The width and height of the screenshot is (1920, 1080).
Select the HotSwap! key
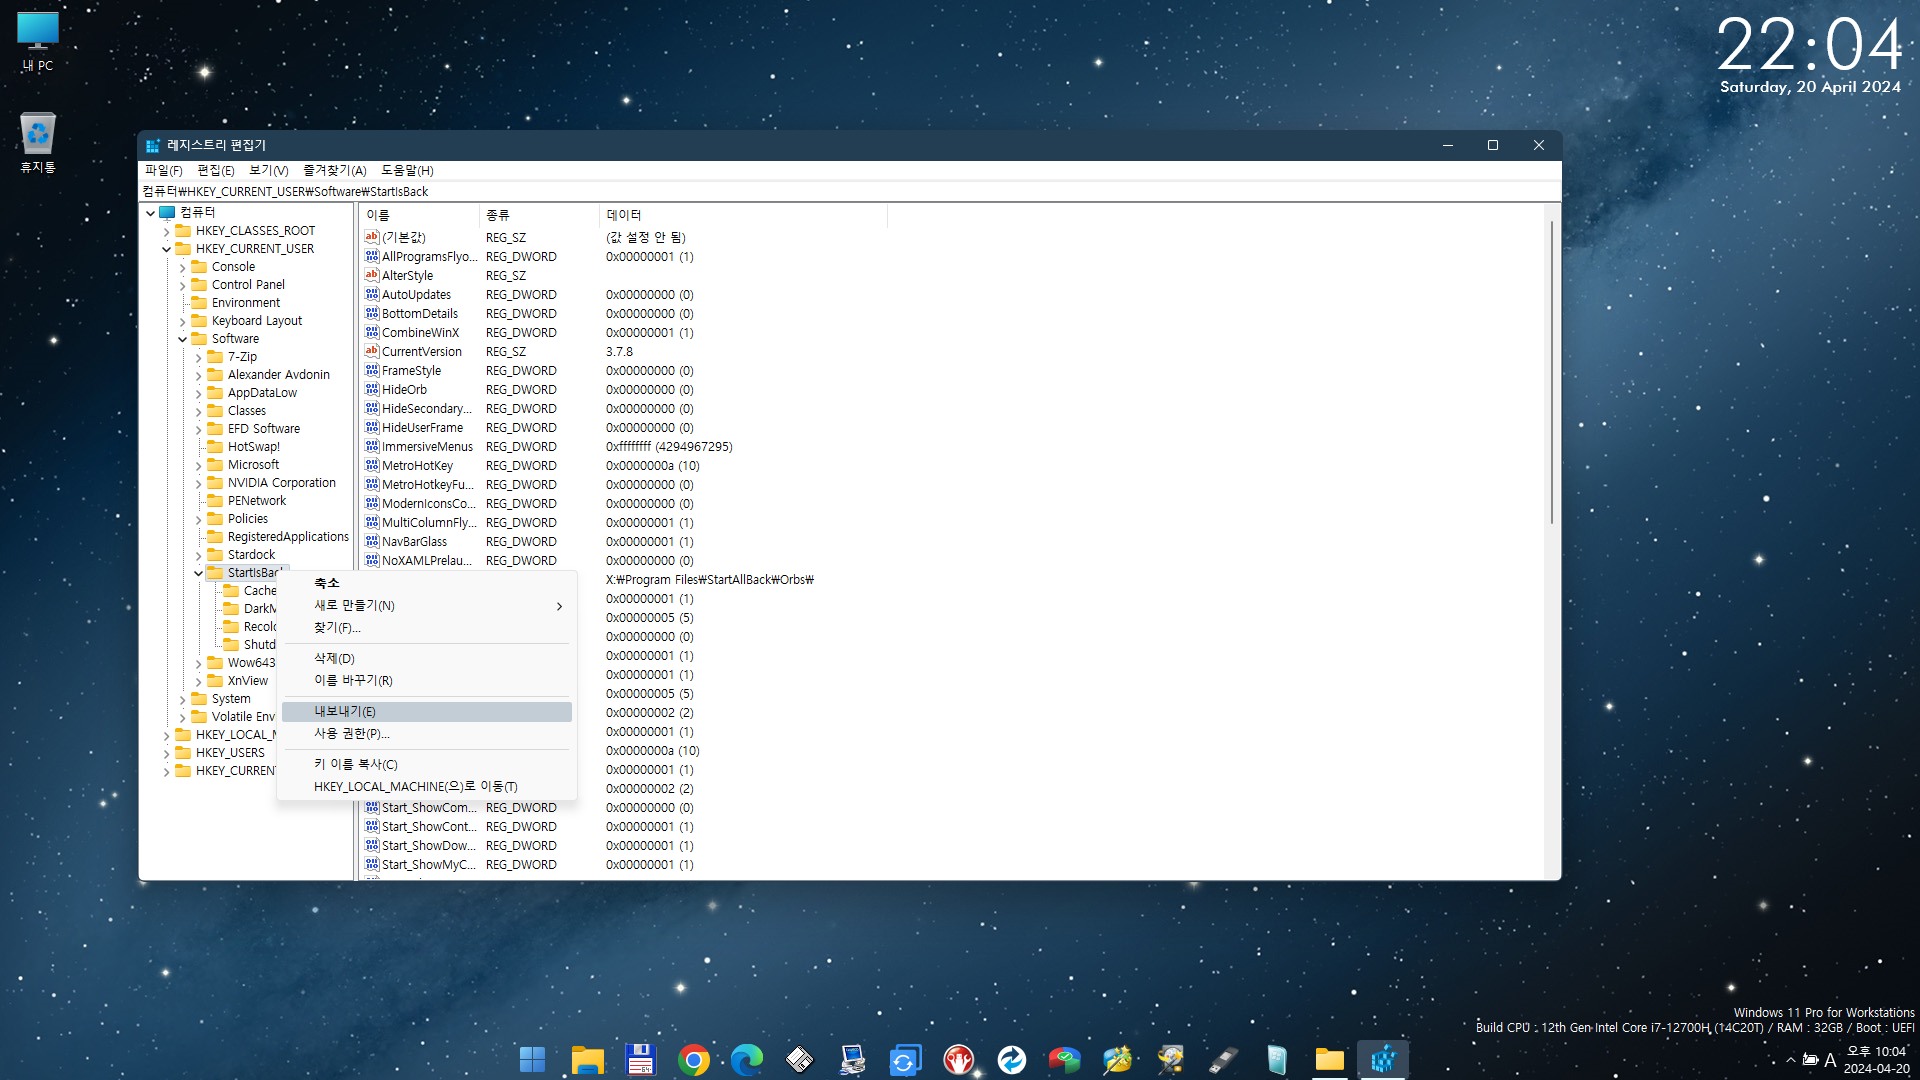click(x=253, y=446)
